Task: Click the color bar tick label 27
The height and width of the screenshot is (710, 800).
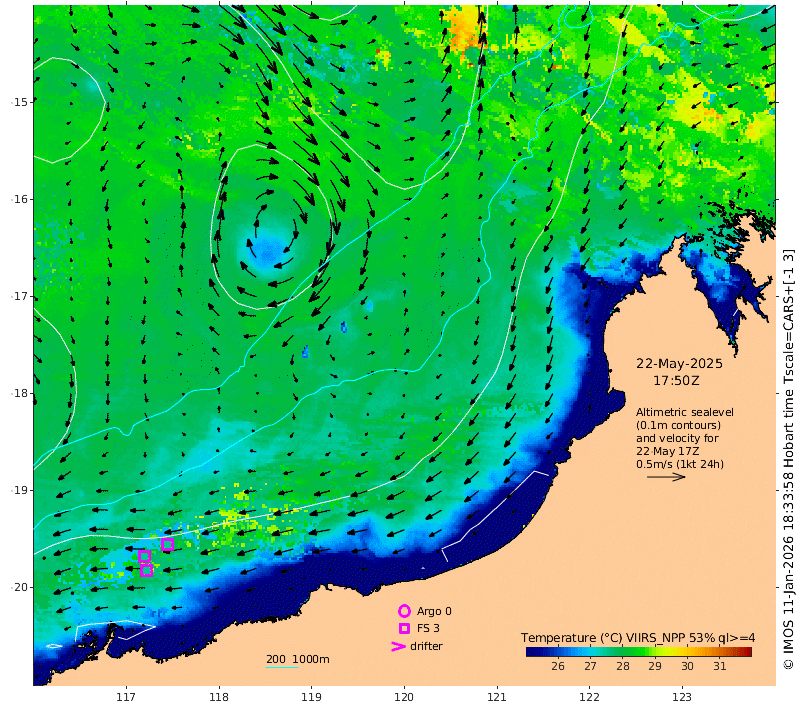Action: click(590, 666)
